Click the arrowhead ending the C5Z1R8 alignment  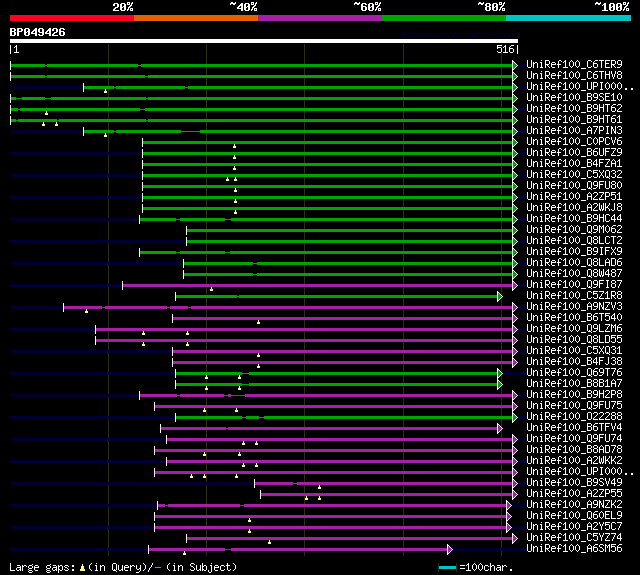click(500, 297)
